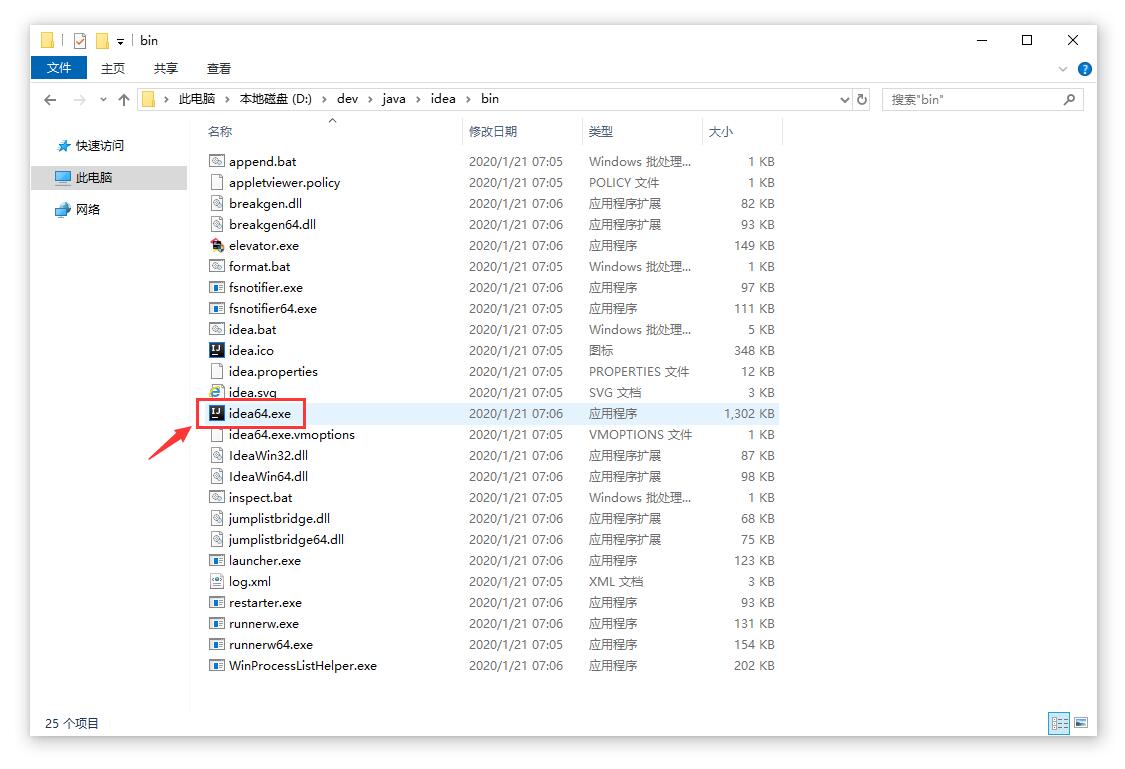This screenshot has height=769, width=1125.
Task: Expand the chevron after '本地磁盘 (D:)'
Action: point(324,99)
